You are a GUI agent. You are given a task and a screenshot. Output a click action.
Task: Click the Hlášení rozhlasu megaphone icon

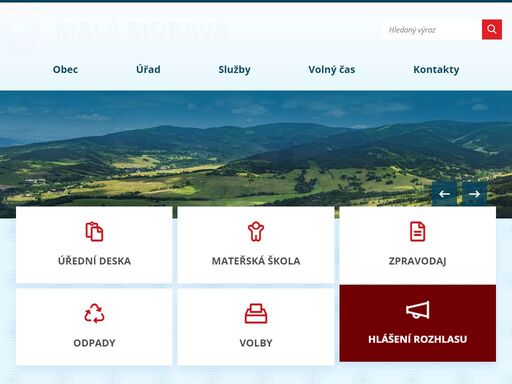[x=417, y=310]
